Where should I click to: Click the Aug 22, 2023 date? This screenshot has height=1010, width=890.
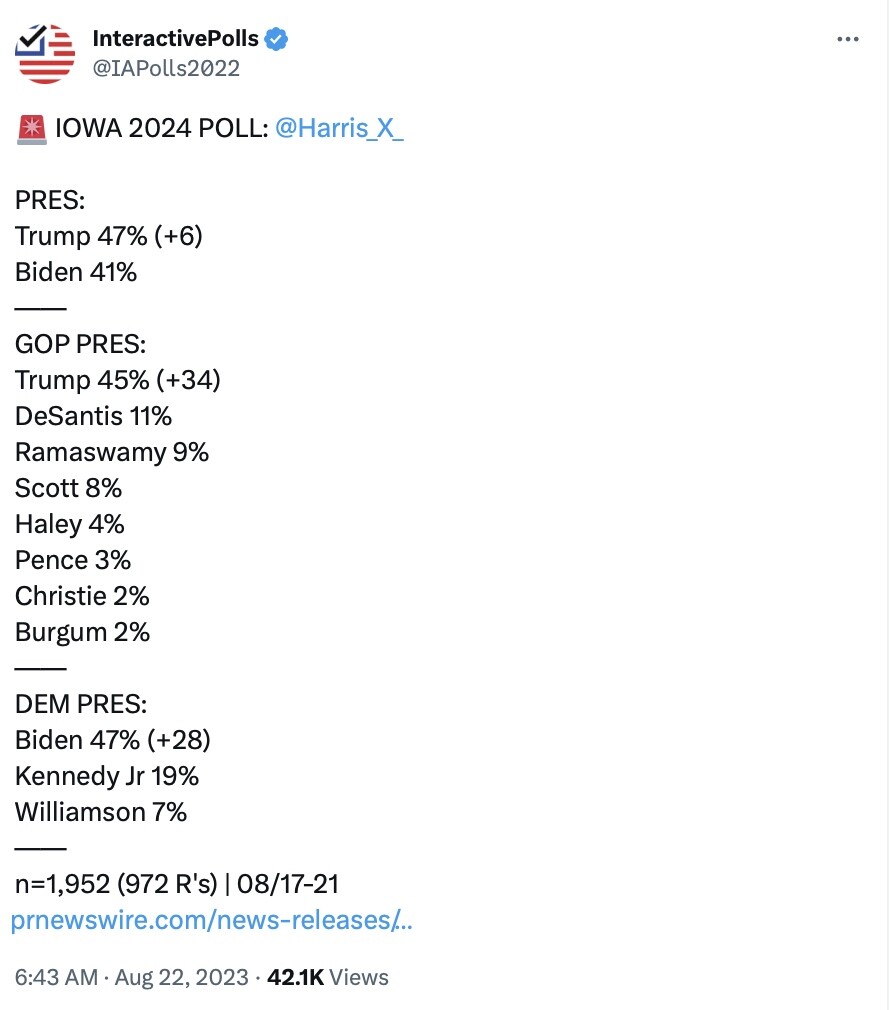click(x=182, y=977)
